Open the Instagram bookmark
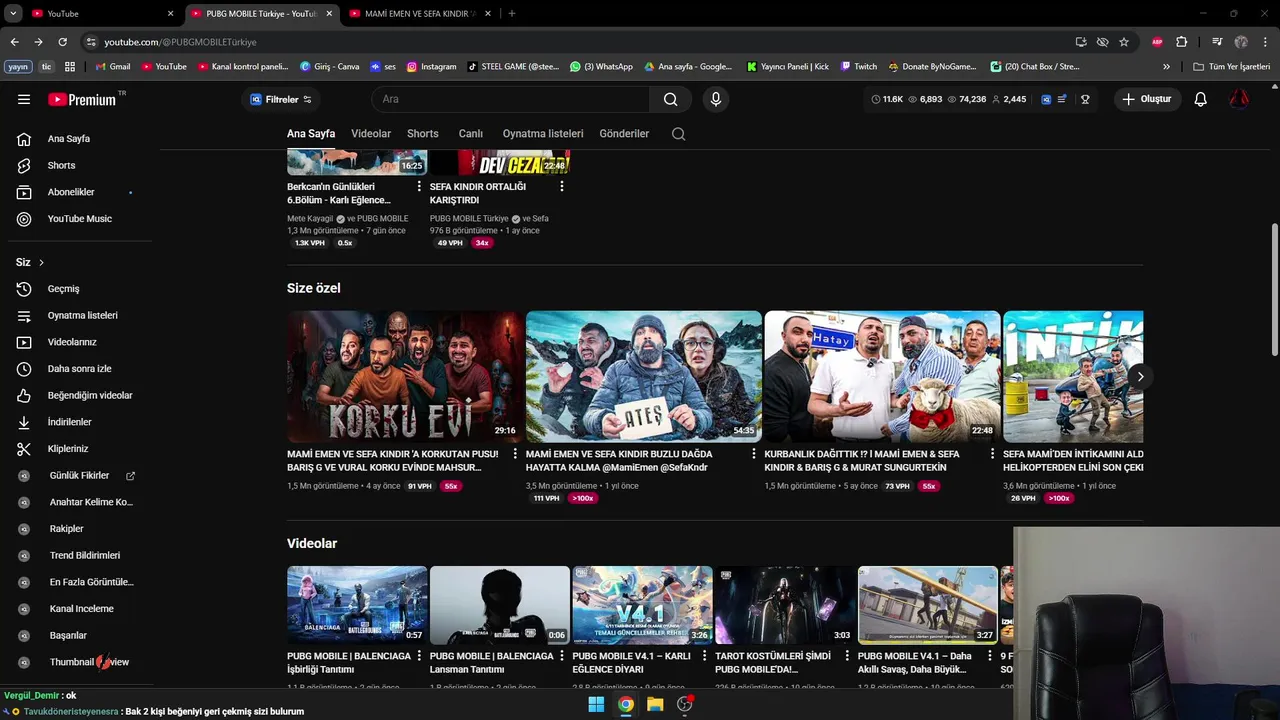 (x=431, y=67)
